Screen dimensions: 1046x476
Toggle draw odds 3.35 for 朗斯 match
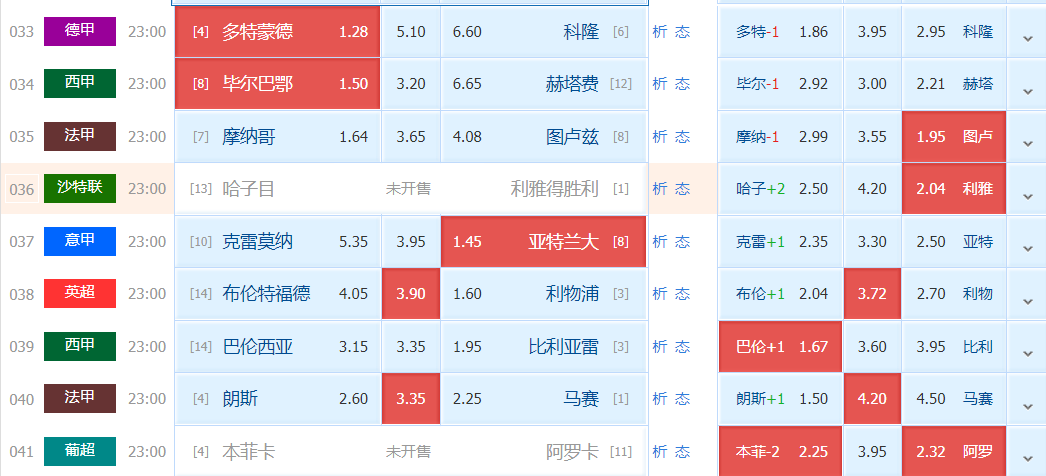tap(411, 399)
